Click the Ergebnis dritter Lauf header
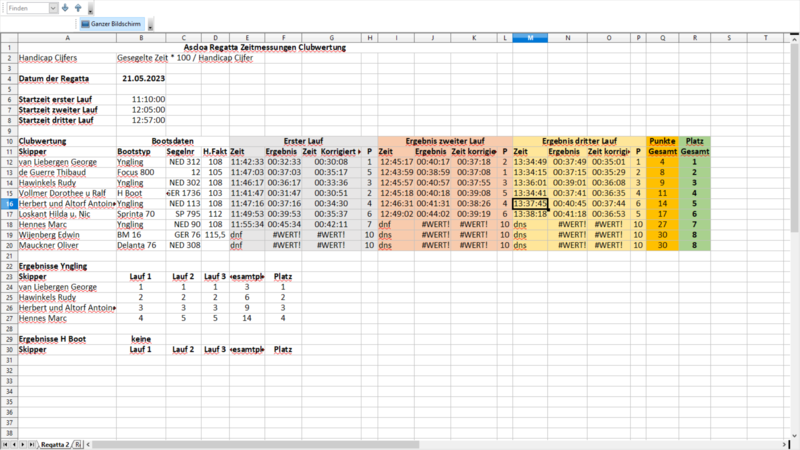Screen dimensions: 800x450 [579, 141]
